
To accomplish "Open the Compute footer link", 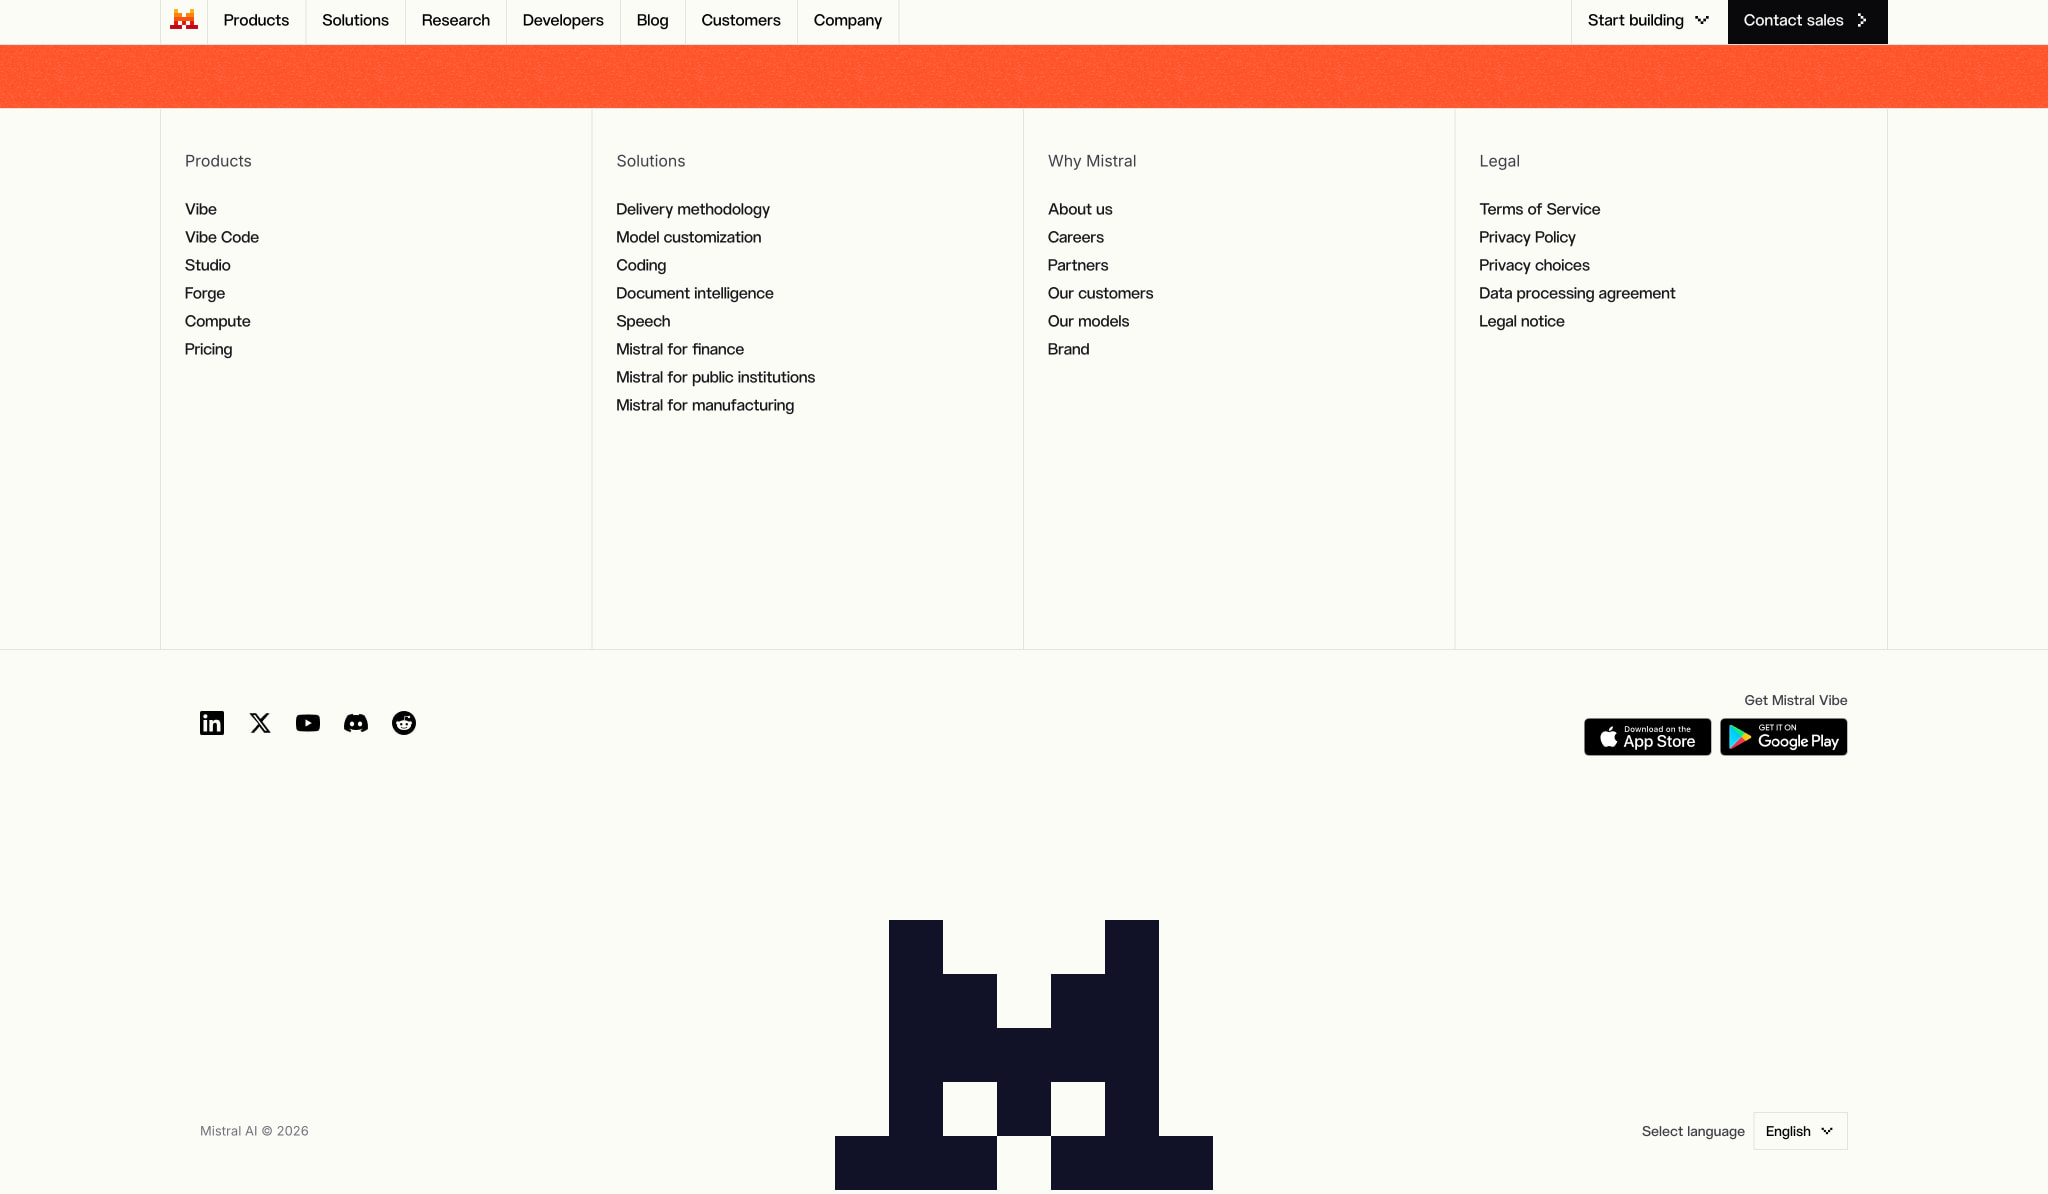I will [218, 321].
